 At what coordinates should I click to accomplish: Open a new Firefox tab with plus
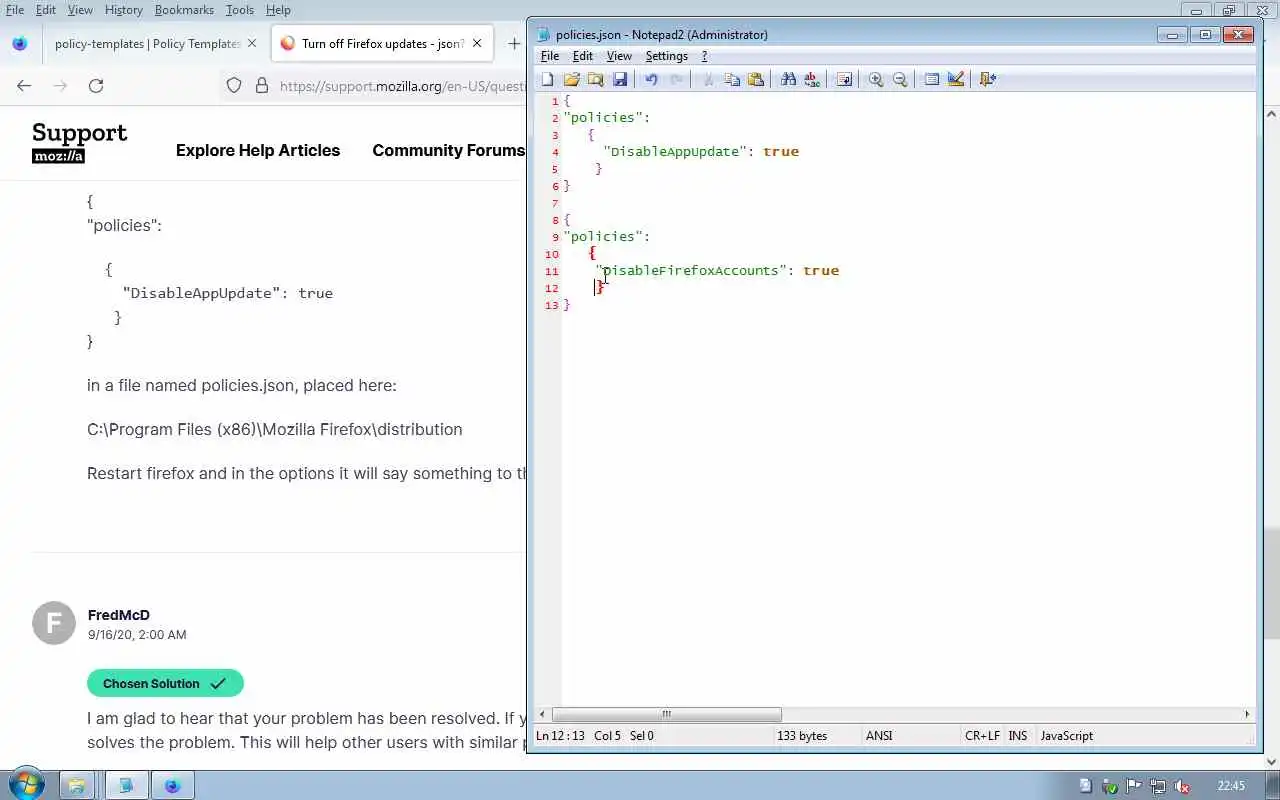coord(513,44)
